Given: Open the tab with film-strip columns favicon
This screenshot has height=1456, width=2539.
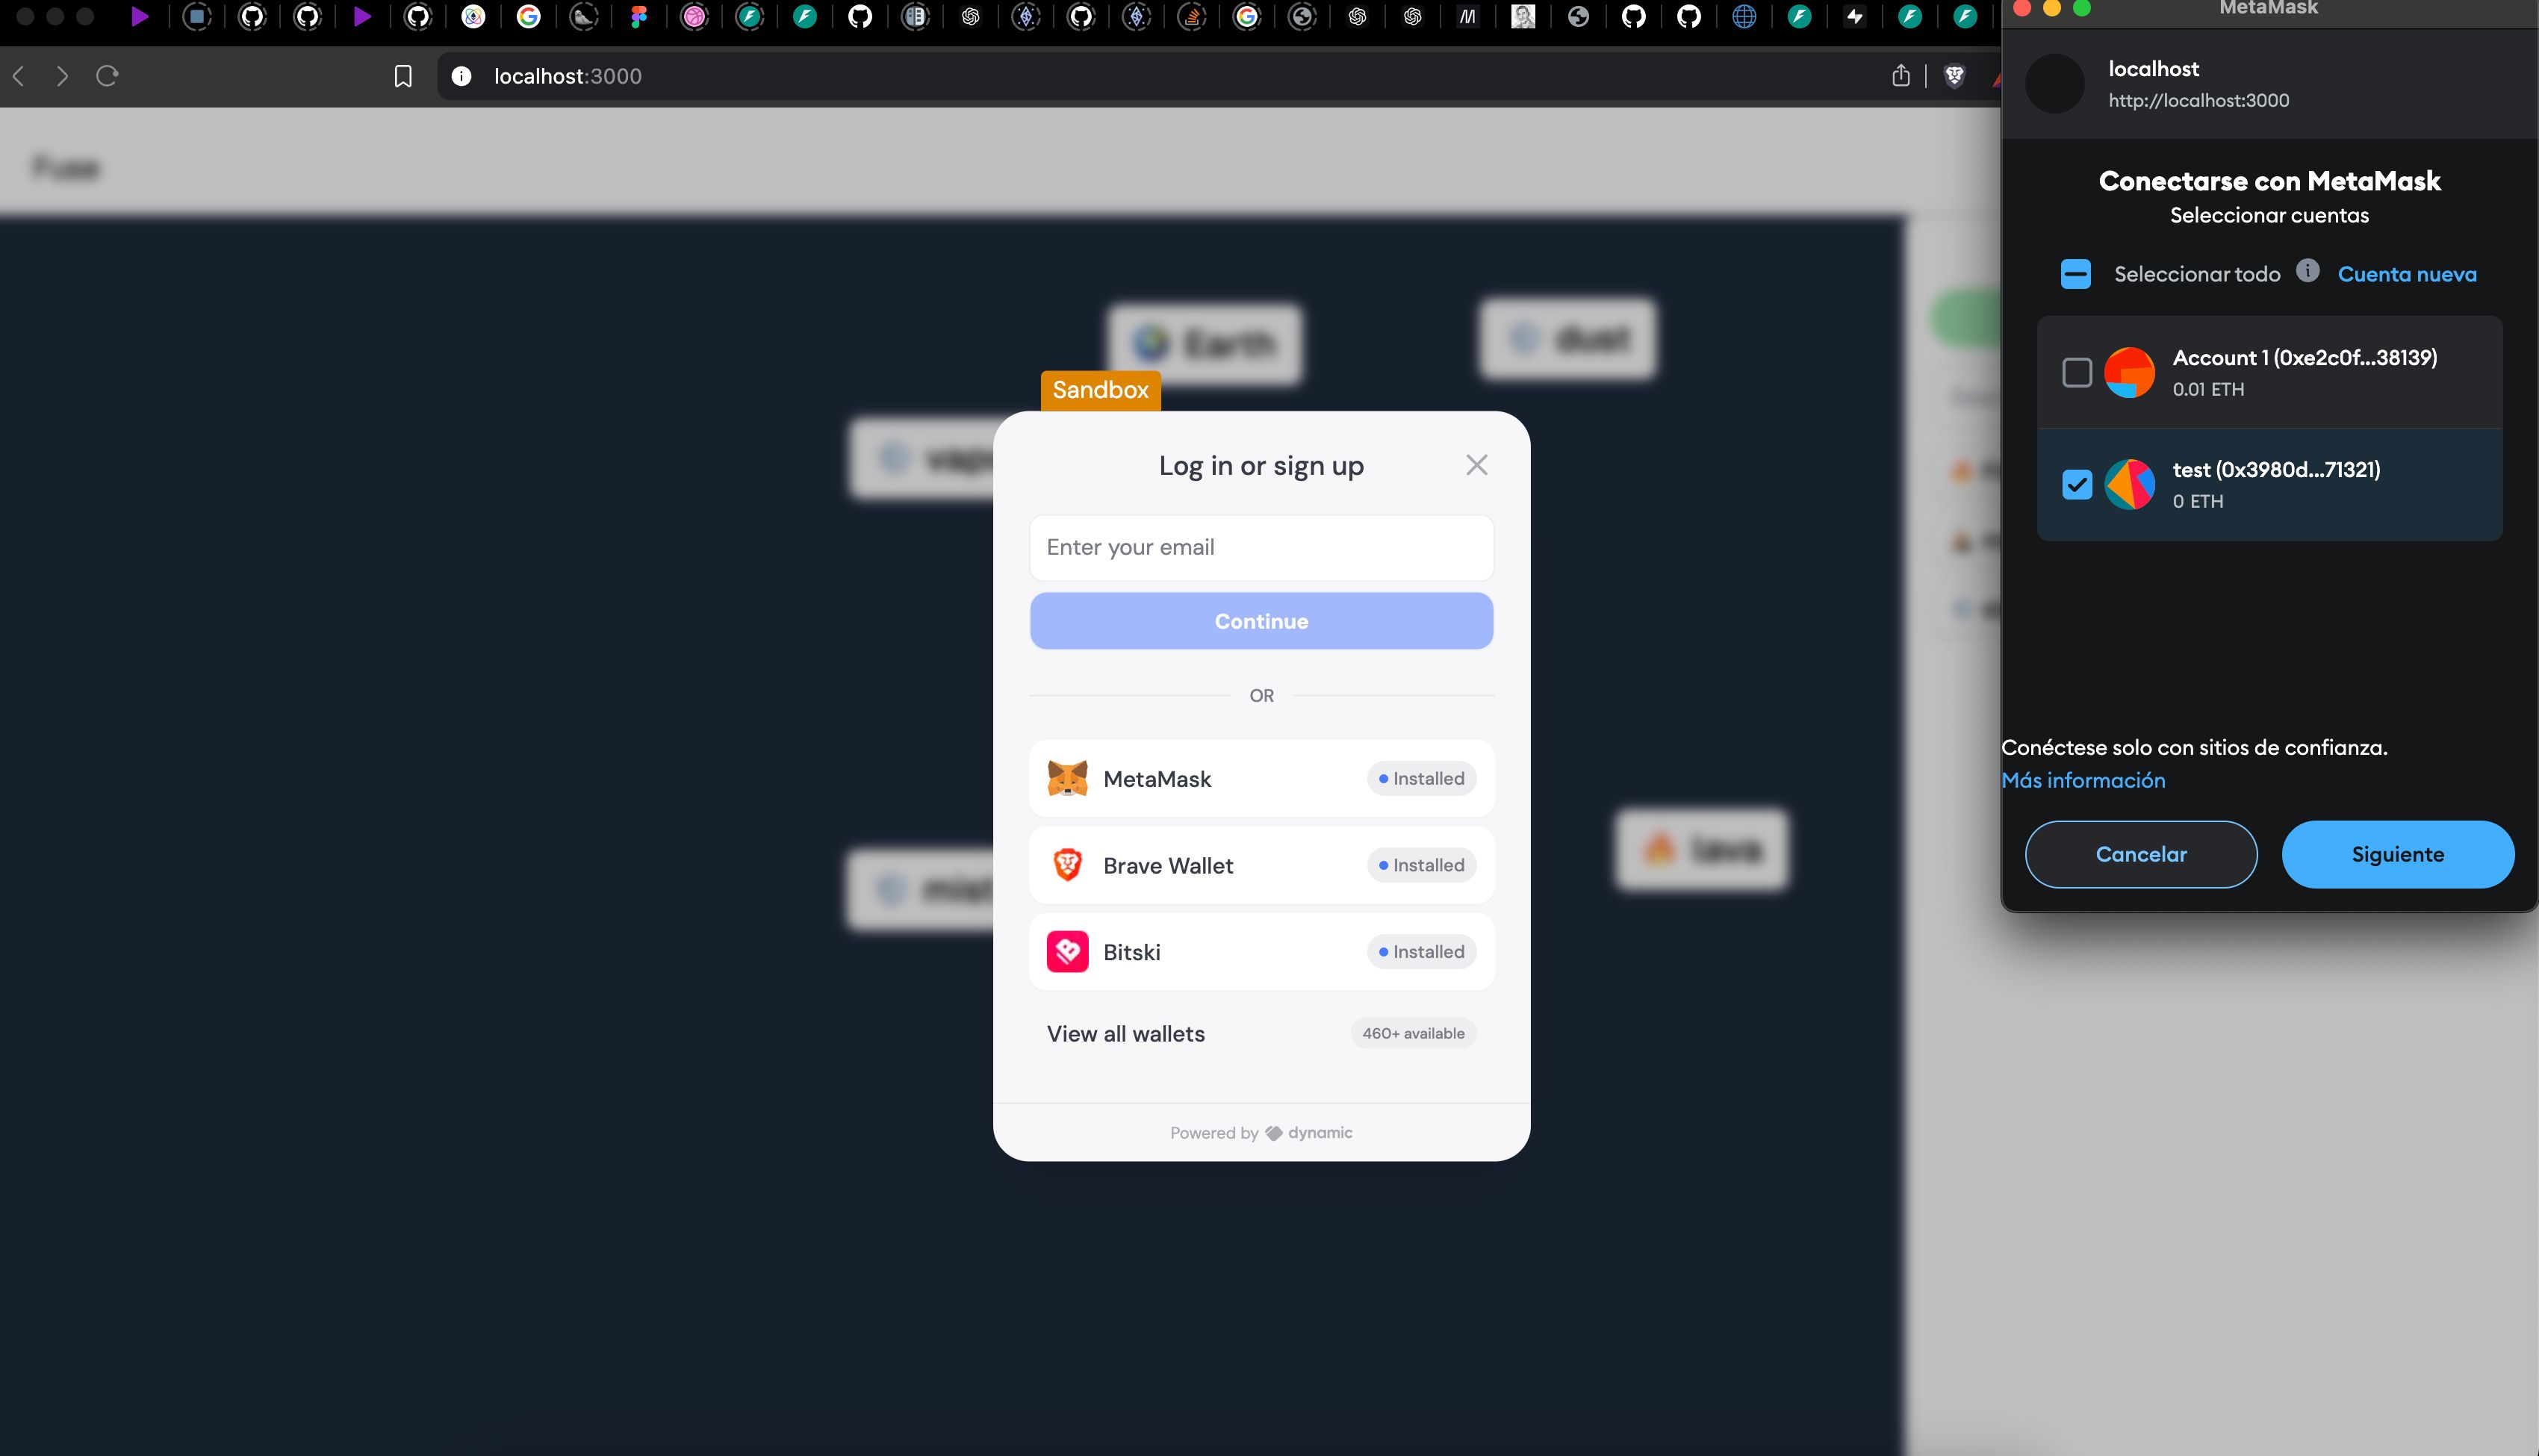Looking at the screenshot, I should [x=915, y=16].
